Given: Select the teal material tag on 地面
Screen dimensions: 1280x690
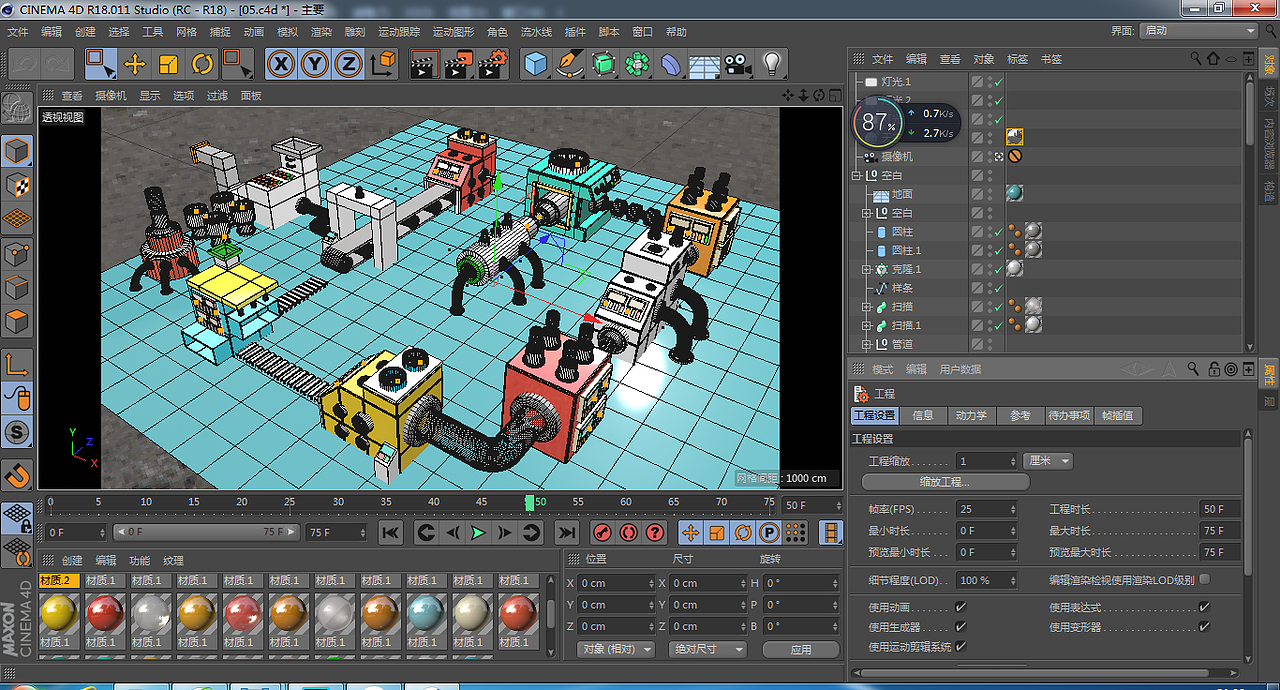Looking at the screenshot, I should (1015, 194).
